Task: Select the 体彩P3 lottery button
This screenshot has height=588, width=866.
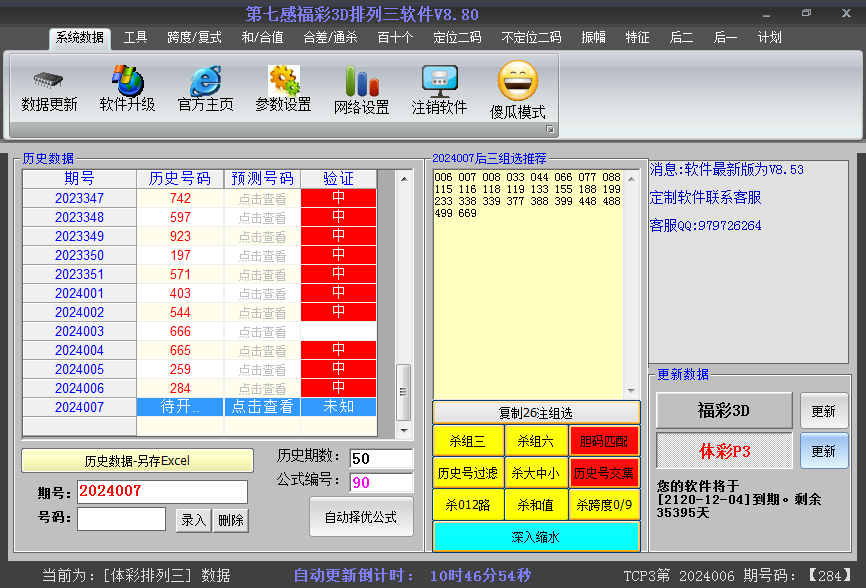Action: 724,451
